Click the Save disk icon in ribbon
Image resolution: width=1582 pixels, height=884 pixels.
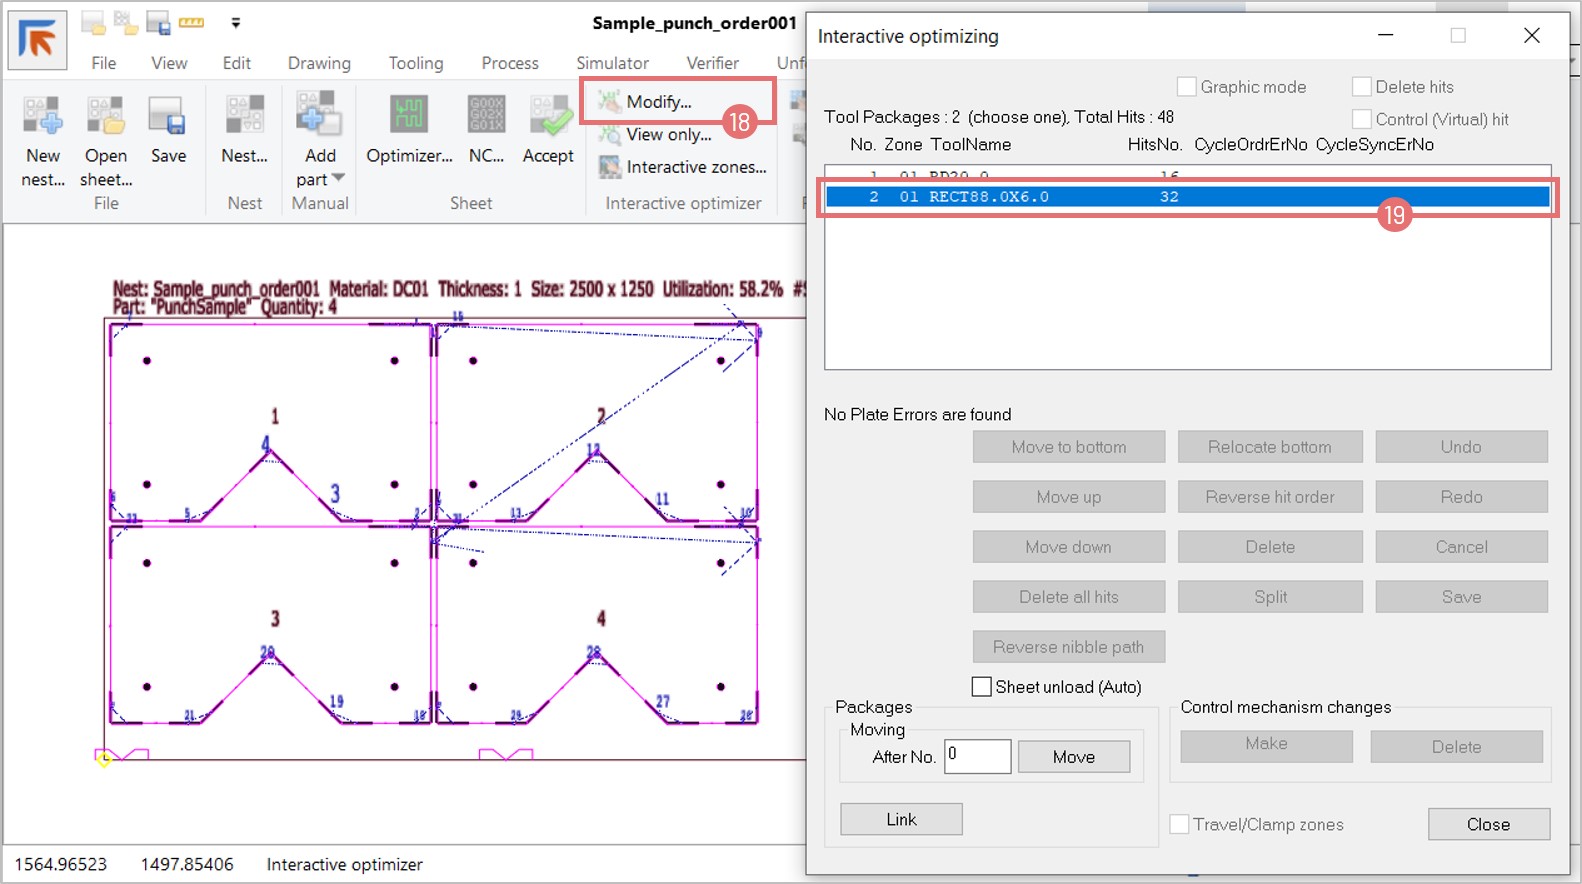[x=167, y=118]
